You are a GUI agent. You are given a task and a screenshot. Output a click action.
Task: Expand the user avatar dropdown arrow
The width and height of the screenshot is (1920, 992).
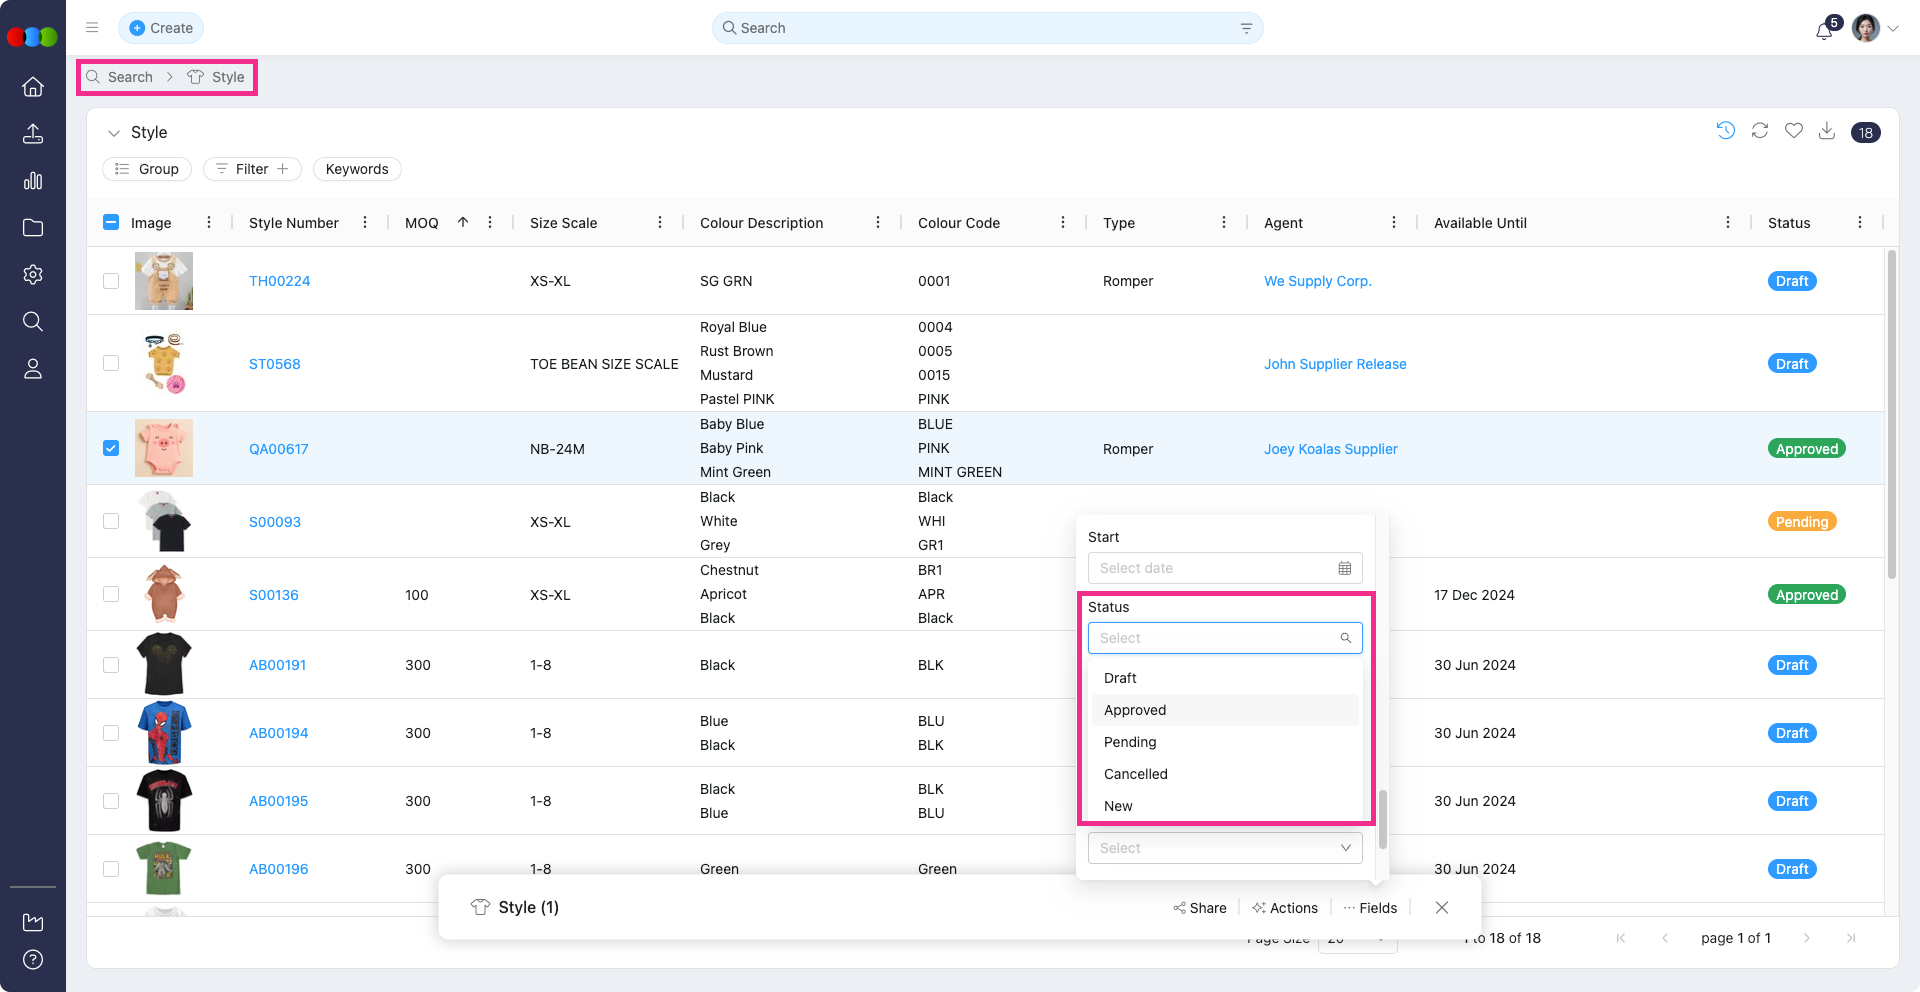(1893, 29)
